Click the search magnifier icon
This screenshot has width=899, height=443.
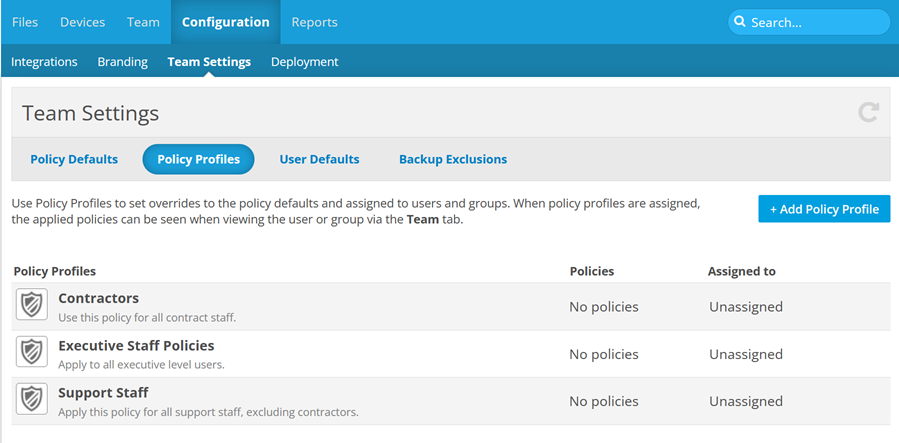click(x=740, y=22)
